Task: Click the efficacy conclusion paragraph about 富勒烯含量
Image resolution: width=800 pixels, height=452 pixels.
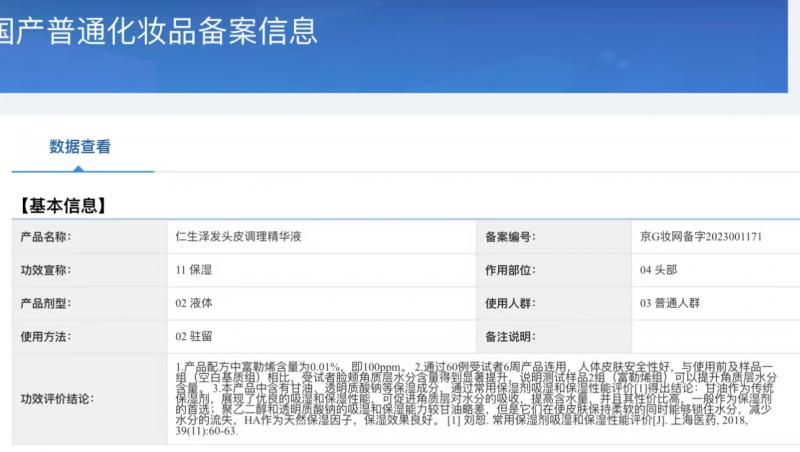Action: tap(476, 398)
